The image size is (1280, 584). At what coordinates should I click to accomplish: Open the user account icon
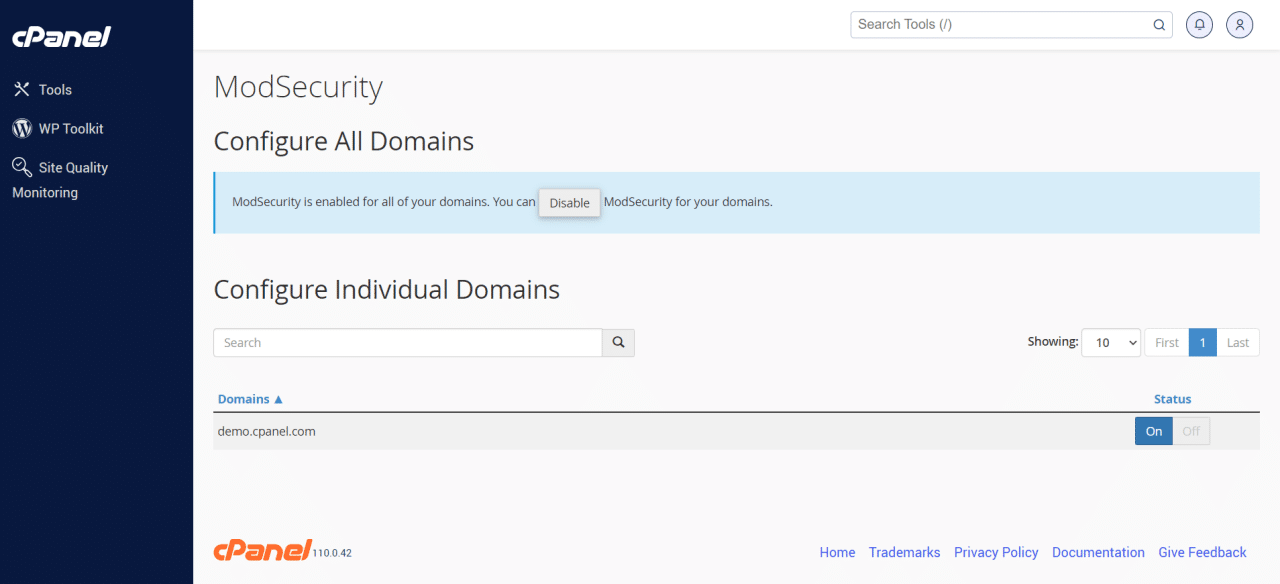click(x=1239, y=24)
